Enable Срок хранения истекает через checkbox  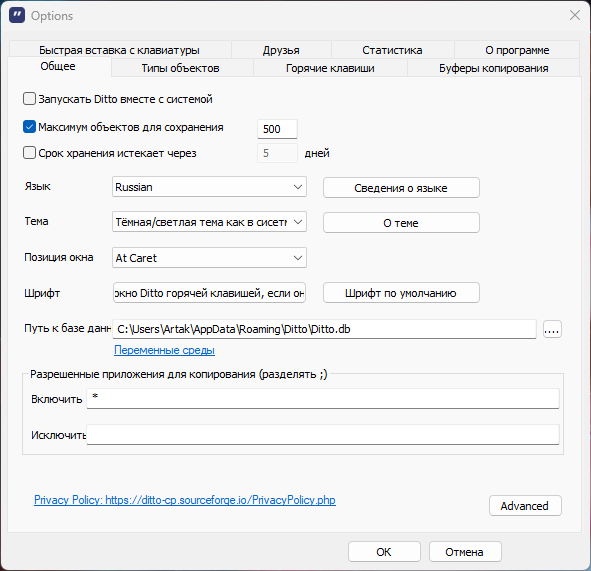point(29,153)
